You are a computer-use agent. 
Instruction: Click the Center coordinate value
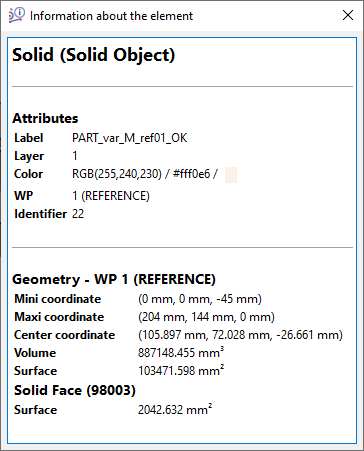point(240,335)
